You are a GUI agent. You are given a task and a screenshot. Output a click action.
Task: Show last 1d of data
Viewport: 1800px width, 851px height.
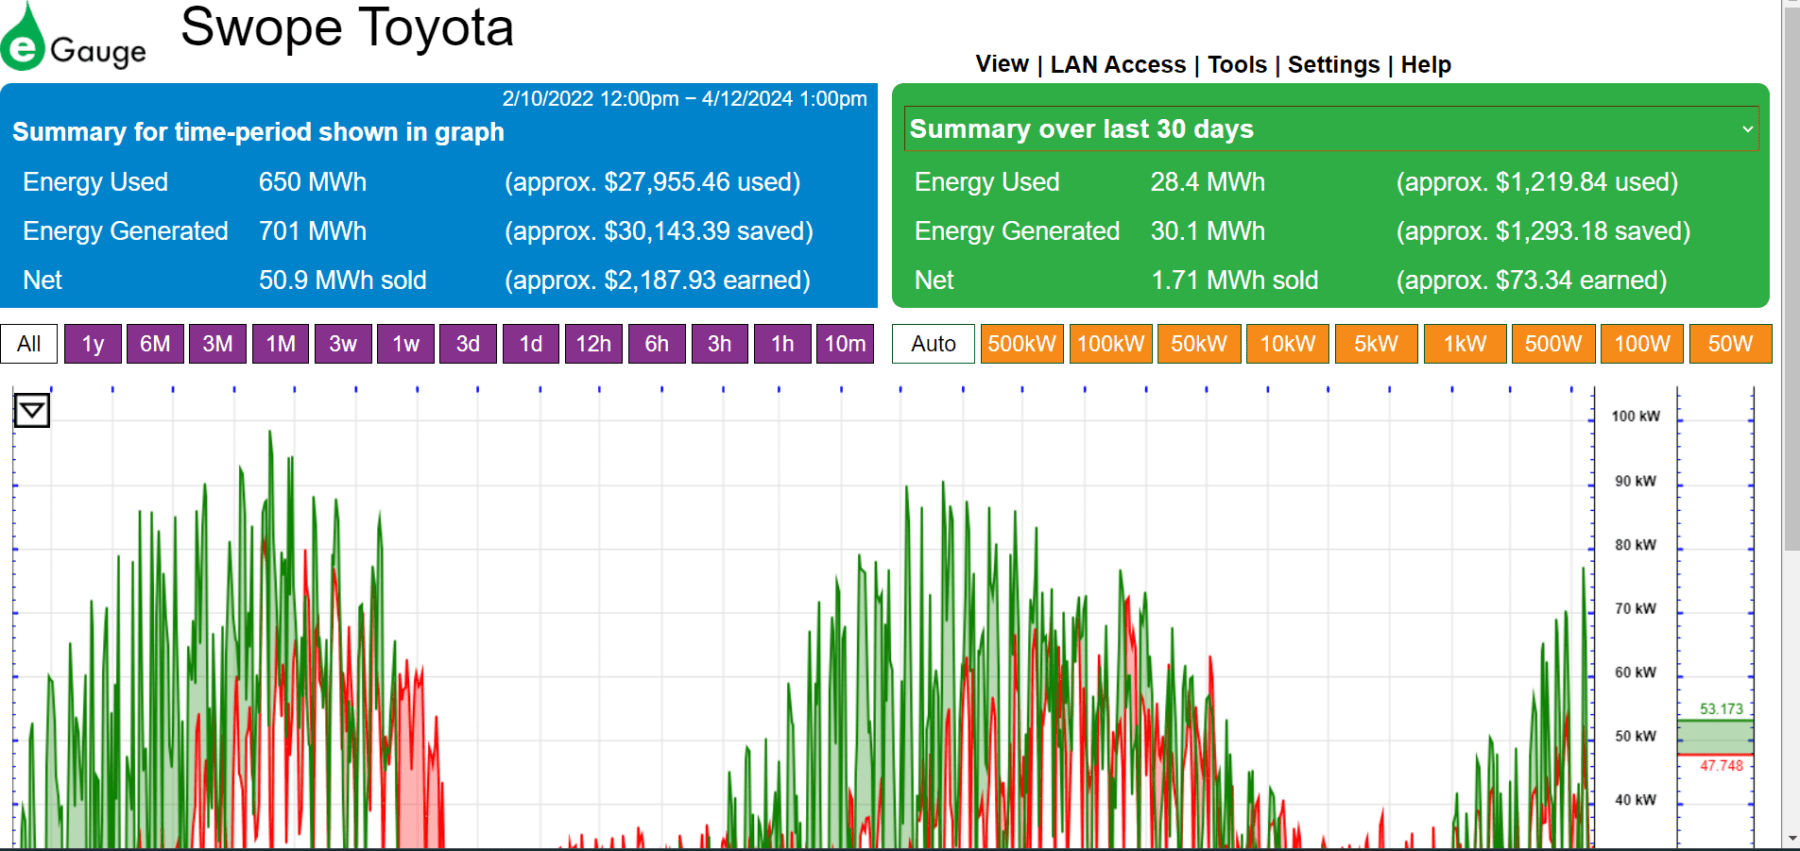coord(530,344)
